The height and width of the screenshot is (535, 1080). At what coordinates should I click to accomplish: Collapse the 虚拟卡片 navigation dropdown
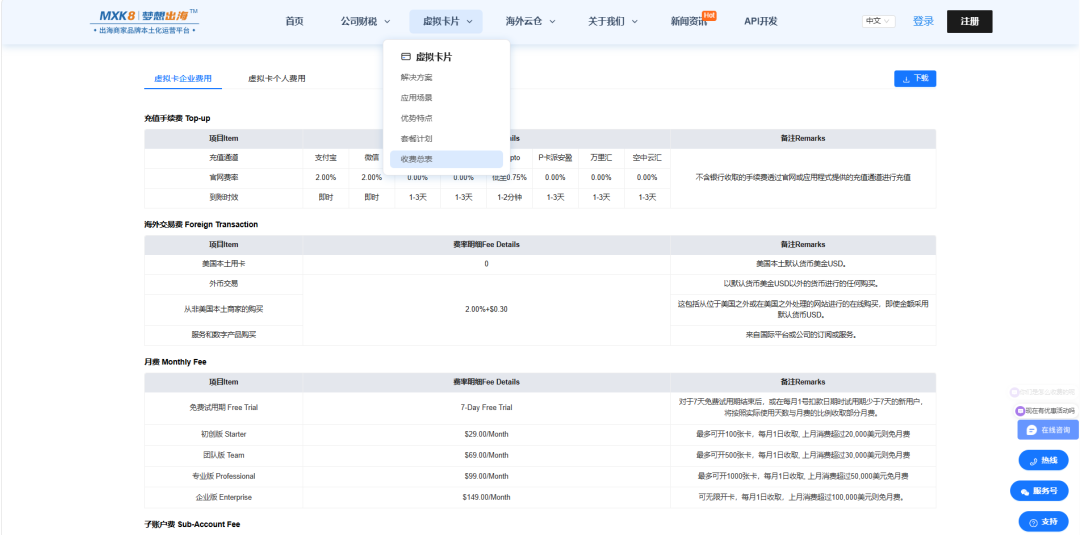pos(446,21)
